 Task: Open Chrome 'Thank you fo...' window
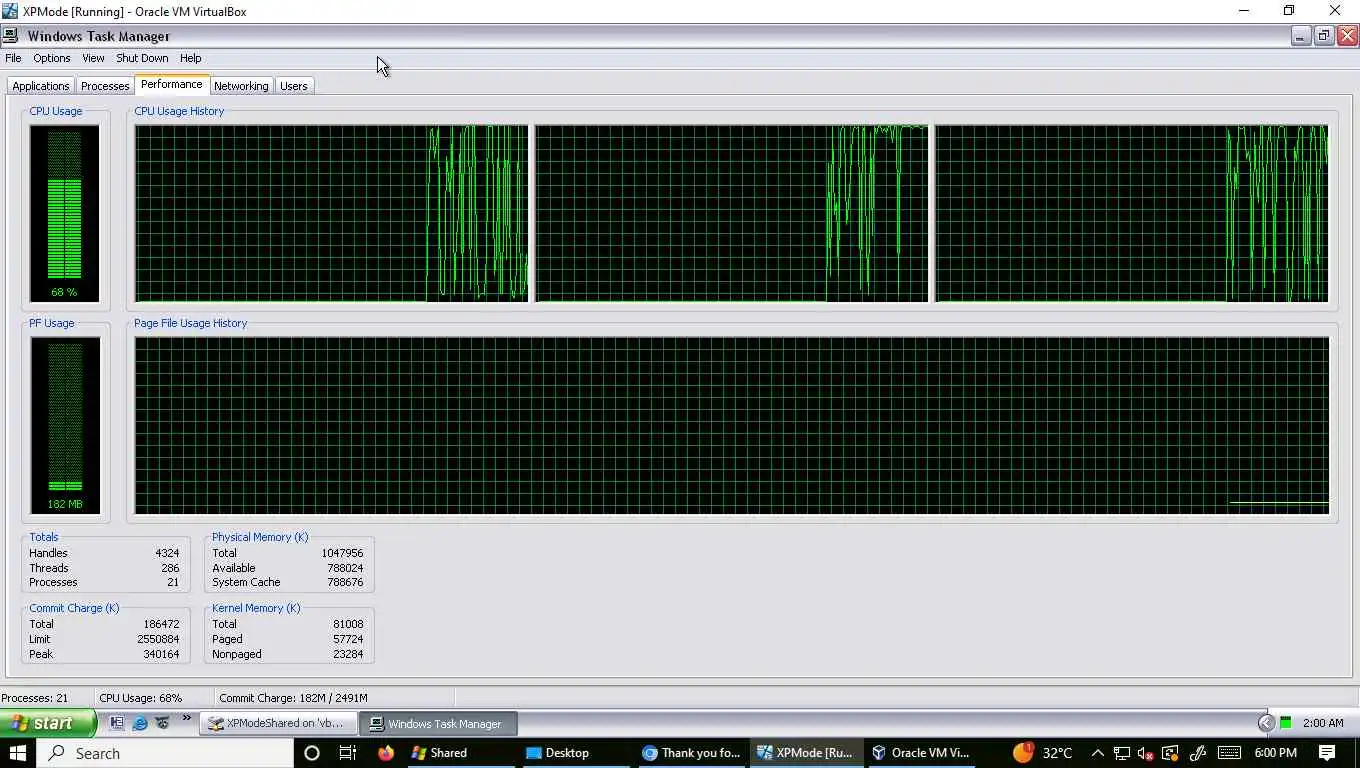[x=692, y=753]
